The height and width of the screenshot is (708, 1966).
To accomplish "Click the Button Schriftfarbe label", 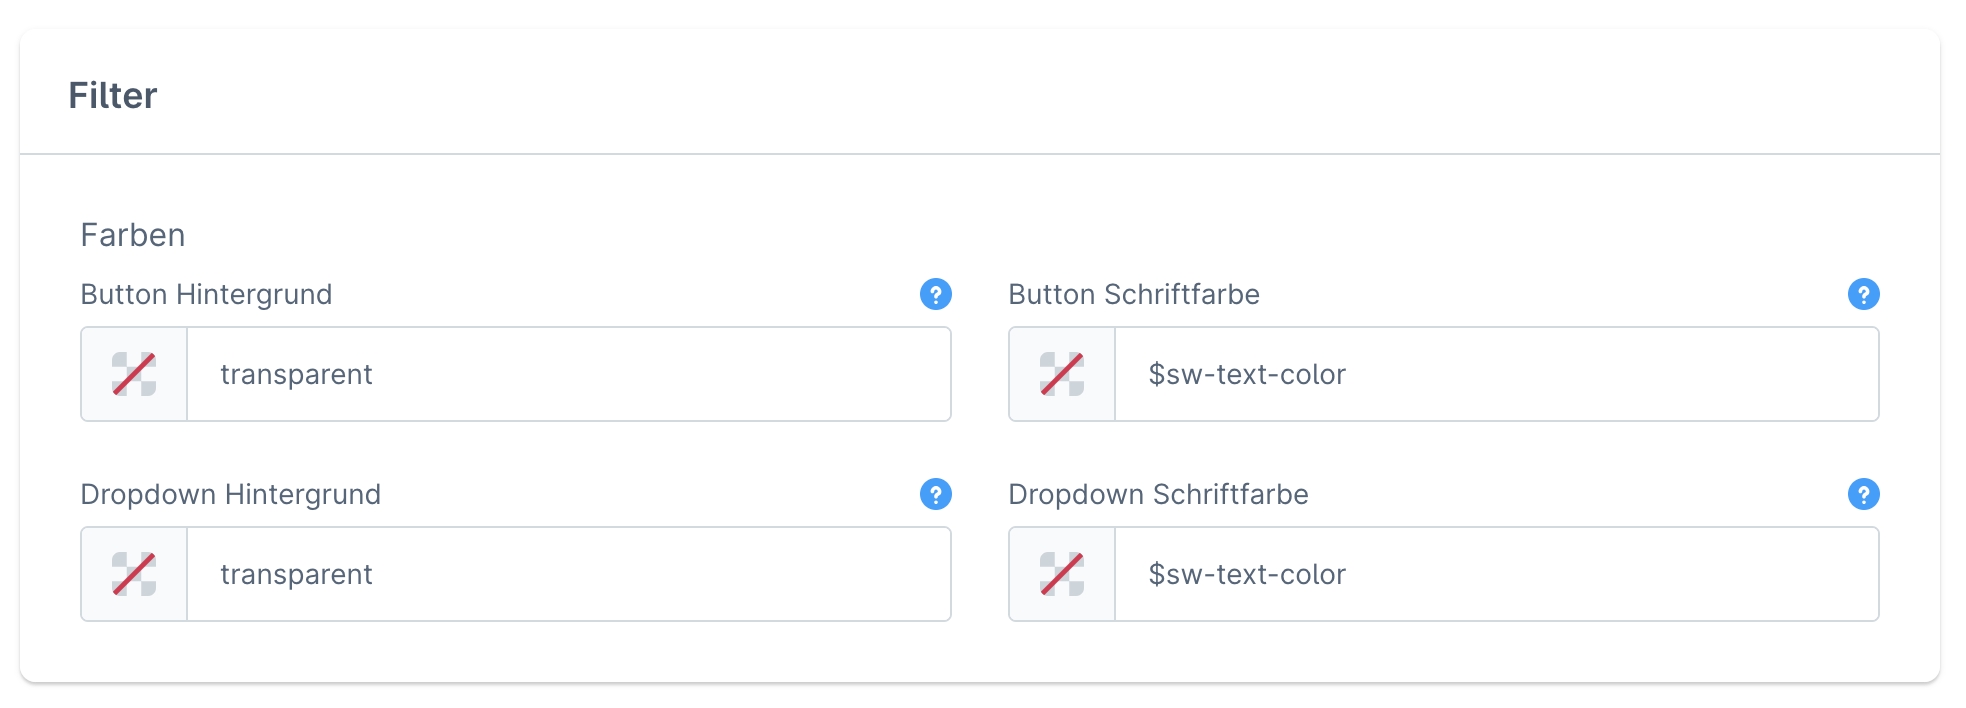I will click(1133, 295).
